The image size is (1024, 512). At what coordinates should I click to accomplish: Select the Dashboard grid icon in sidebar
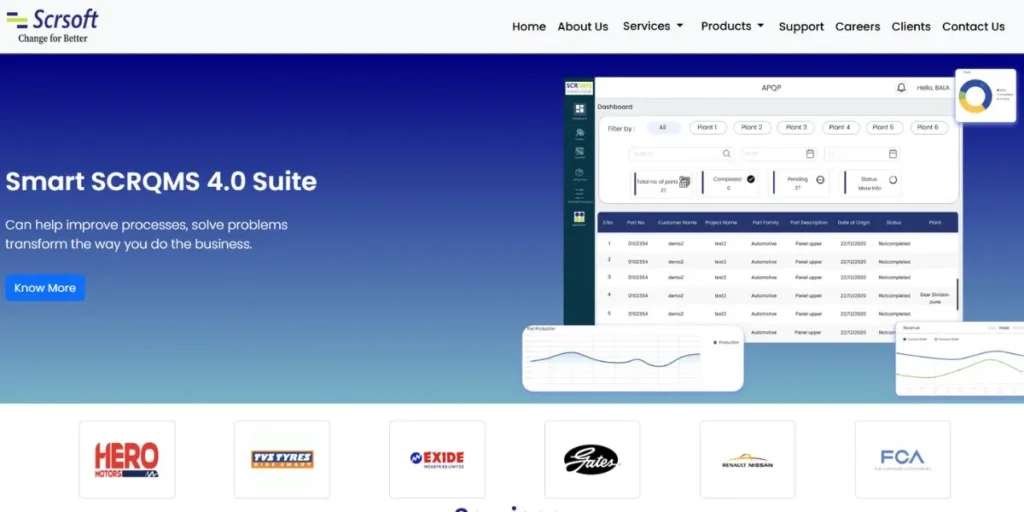579,109
